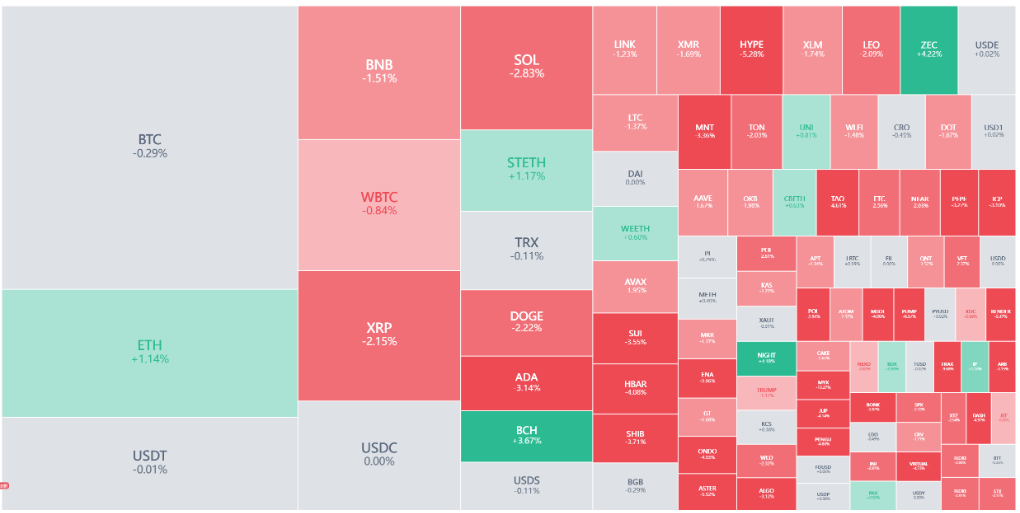Open the green BCH tile
1020x513 pixels.
point(526,434)
